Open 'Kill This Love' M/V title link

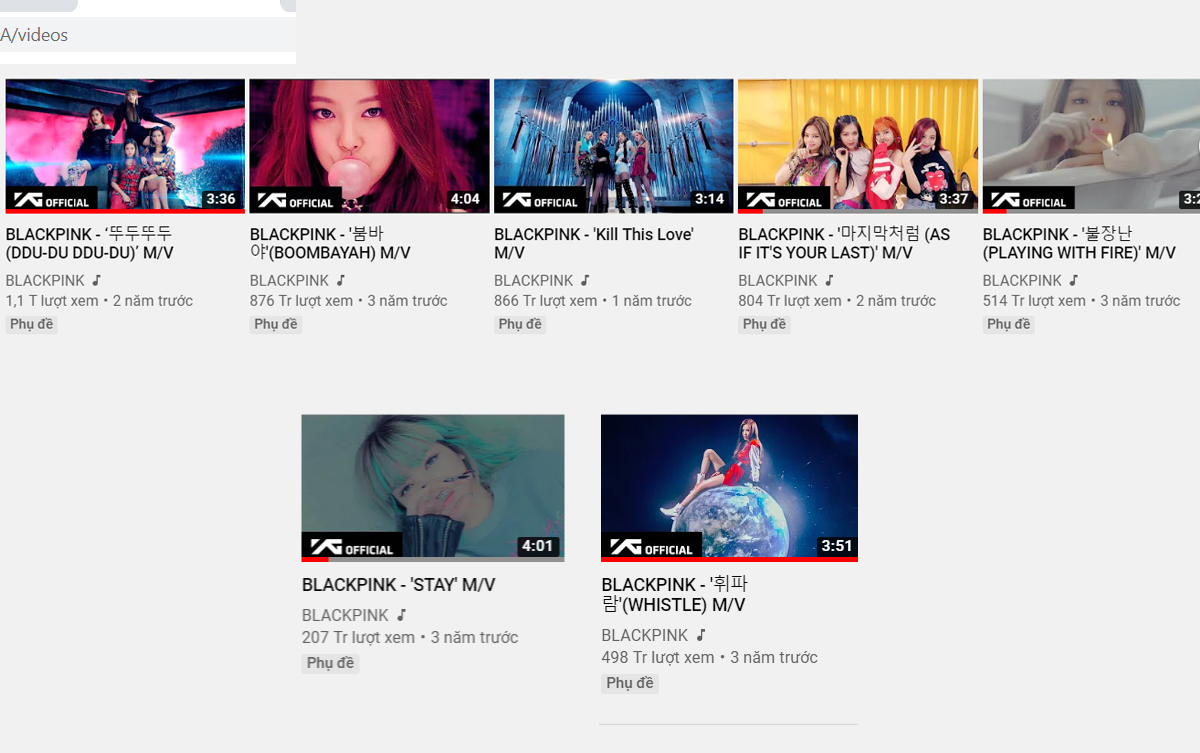tap(594, 244)
